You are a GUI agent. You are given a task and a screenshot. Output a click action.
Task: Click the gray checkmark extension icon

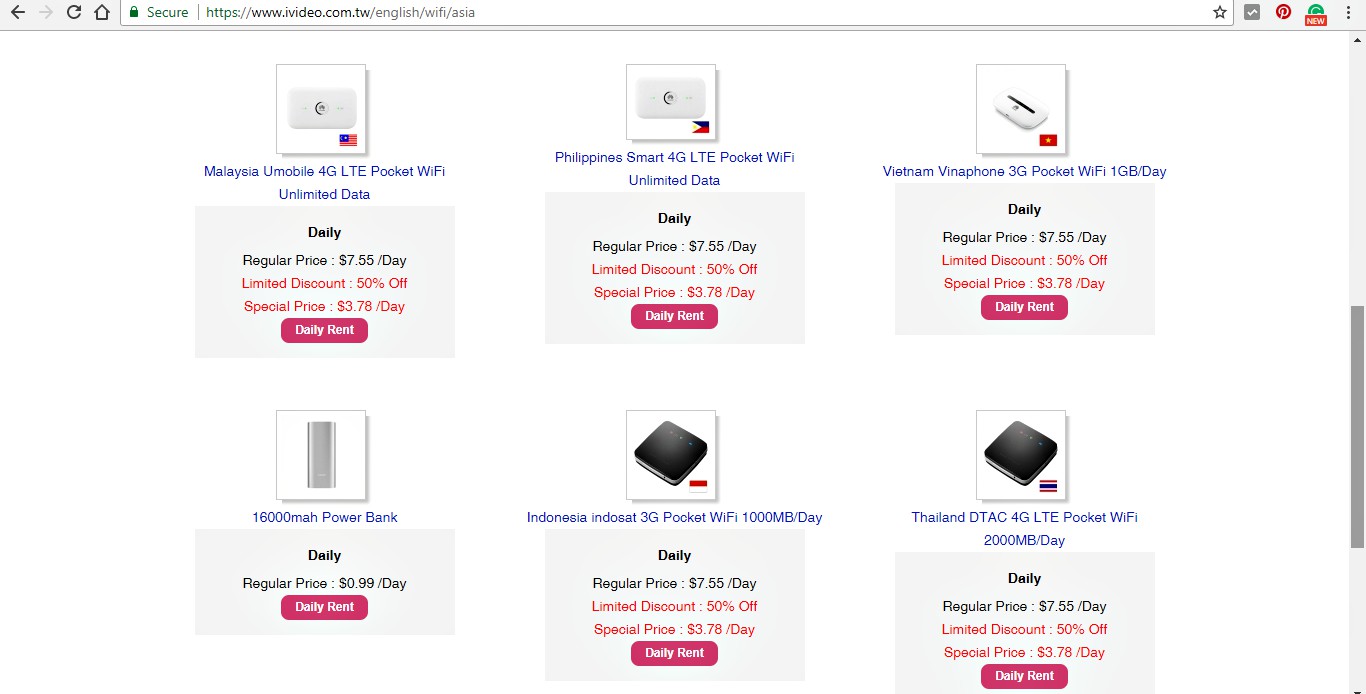[x=1252, y=13]
